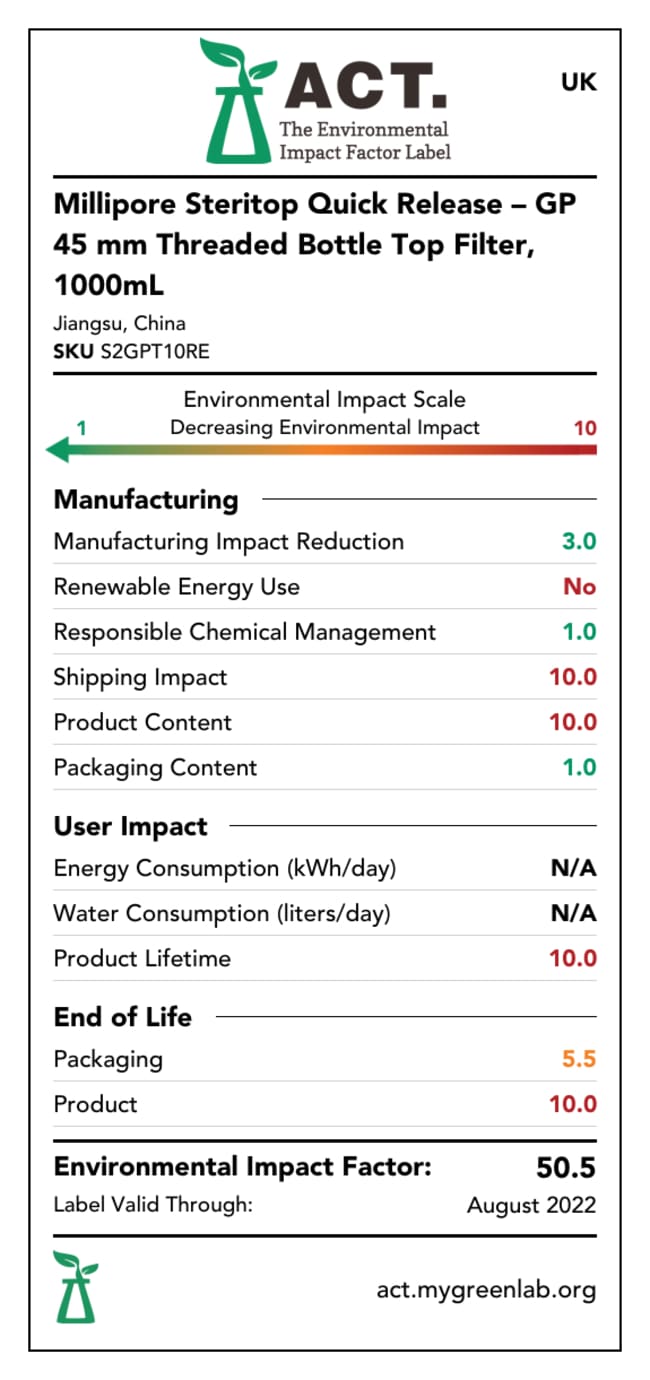
Task: Click the orange Packaging 5.5 score
Action: pos(579,1059)
